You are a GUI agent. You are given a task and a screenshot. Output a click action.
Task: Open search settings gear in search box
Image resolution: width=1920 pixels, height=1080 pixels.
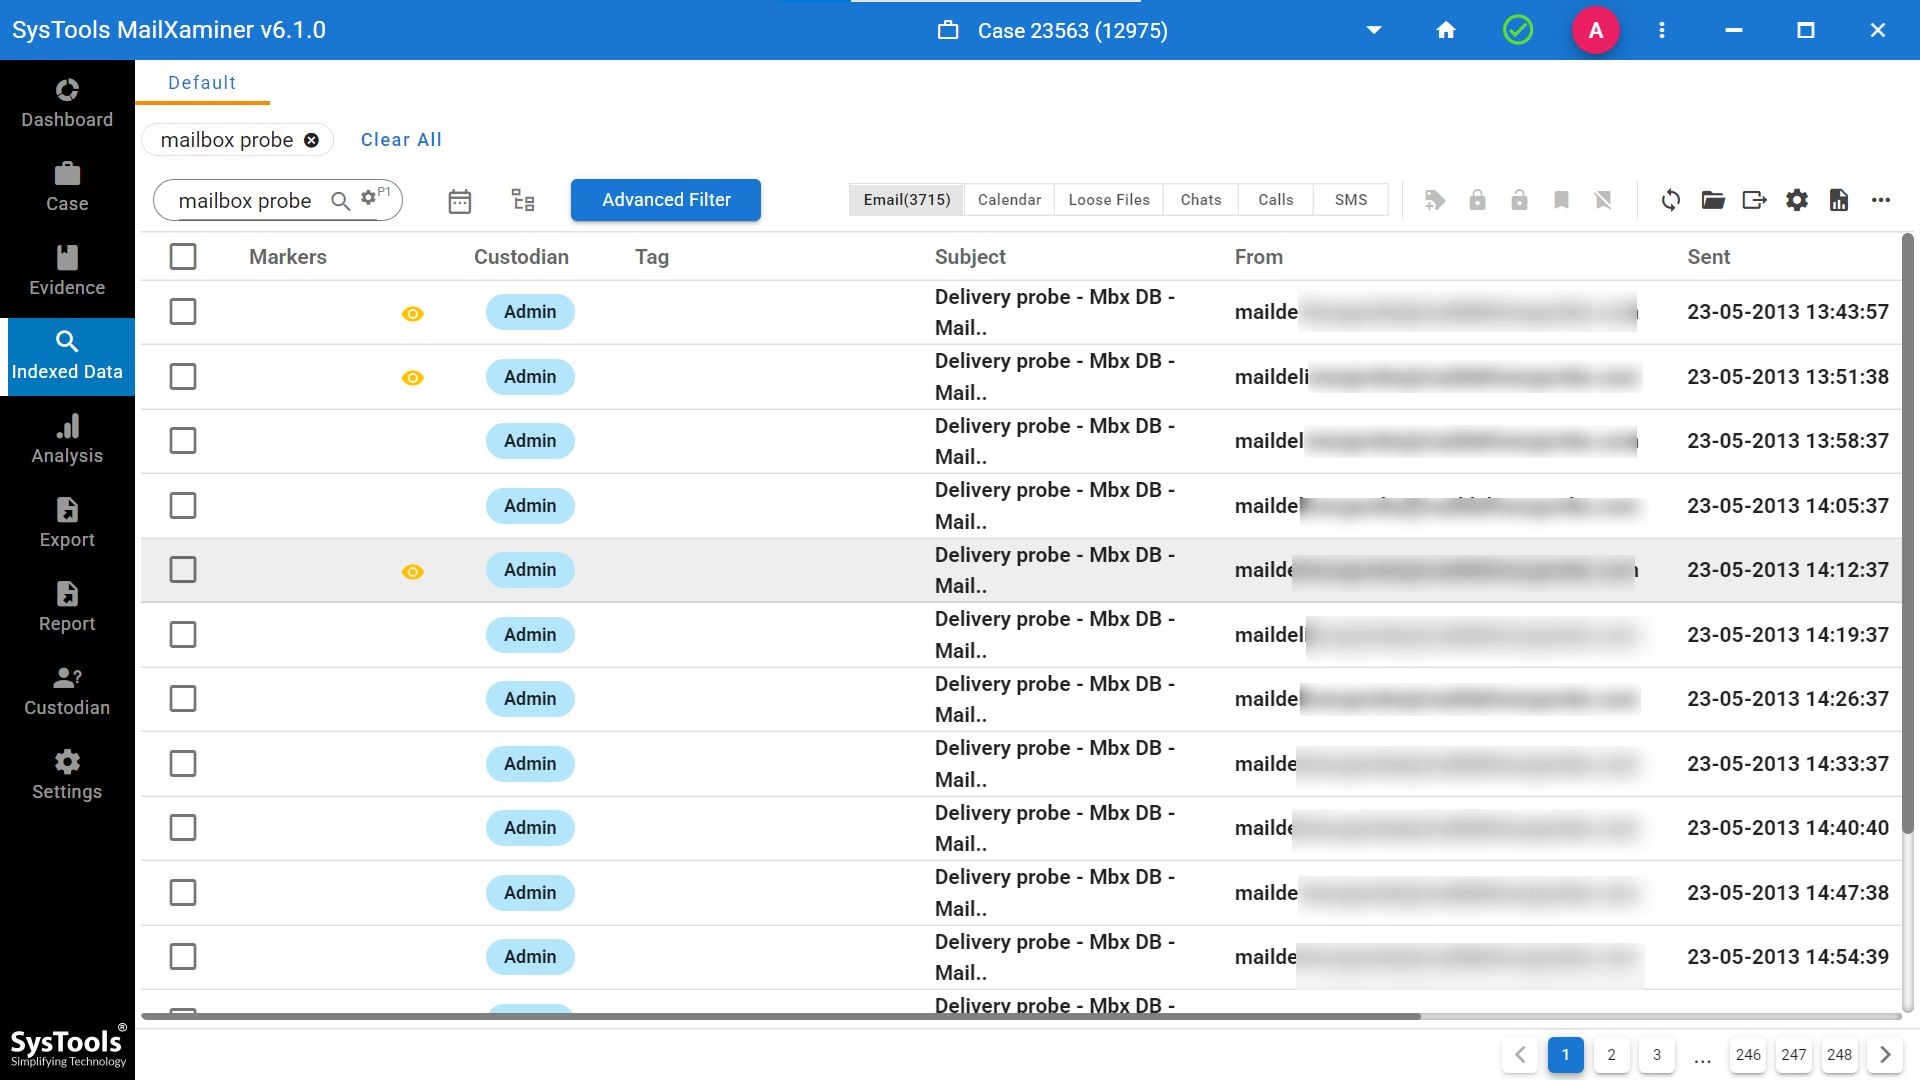pyautogui.click(x=369, y=198)
